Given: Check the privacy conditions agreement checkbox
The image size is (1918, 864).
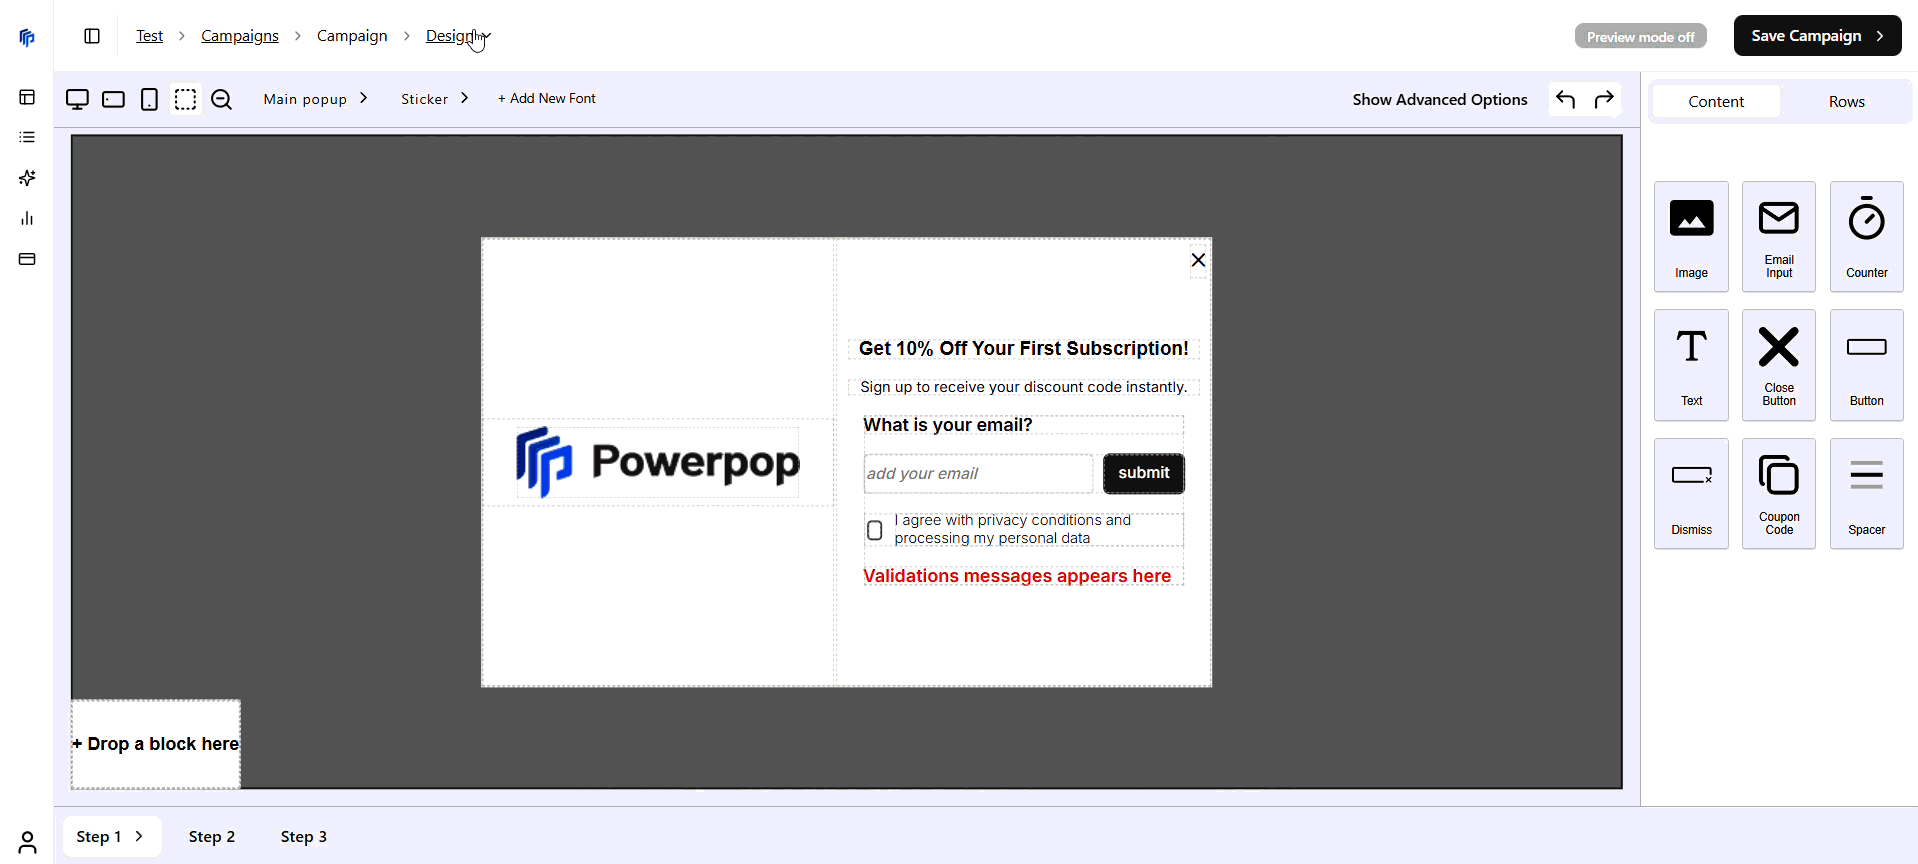Looking at the screenshot, I should pos(875,530).
